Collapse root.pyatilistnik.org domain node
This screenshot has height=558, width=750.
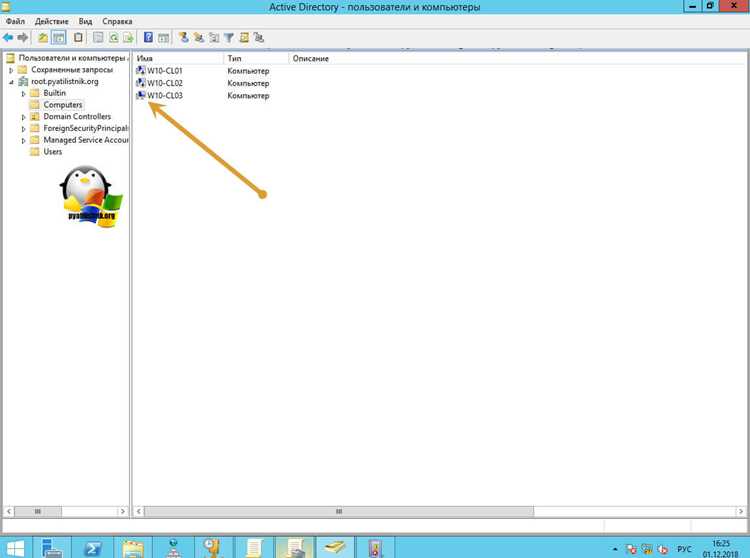(11, 82)
